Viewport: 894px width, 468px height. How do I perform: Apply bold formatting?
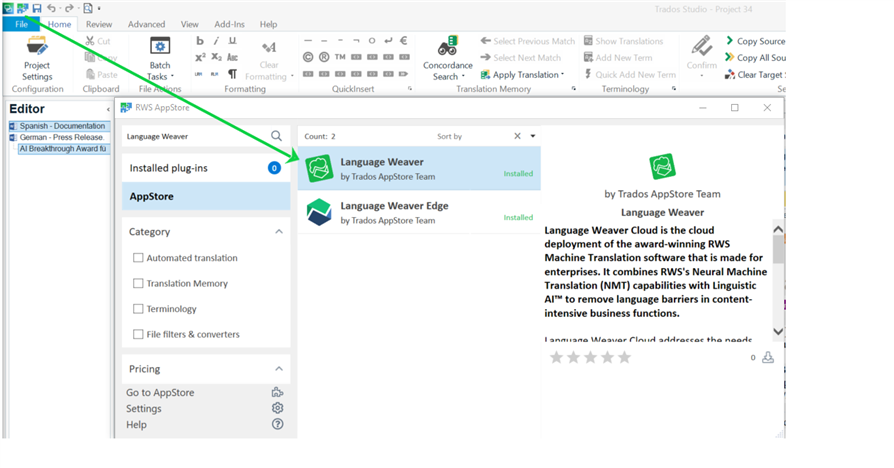[x=200, y=41]
